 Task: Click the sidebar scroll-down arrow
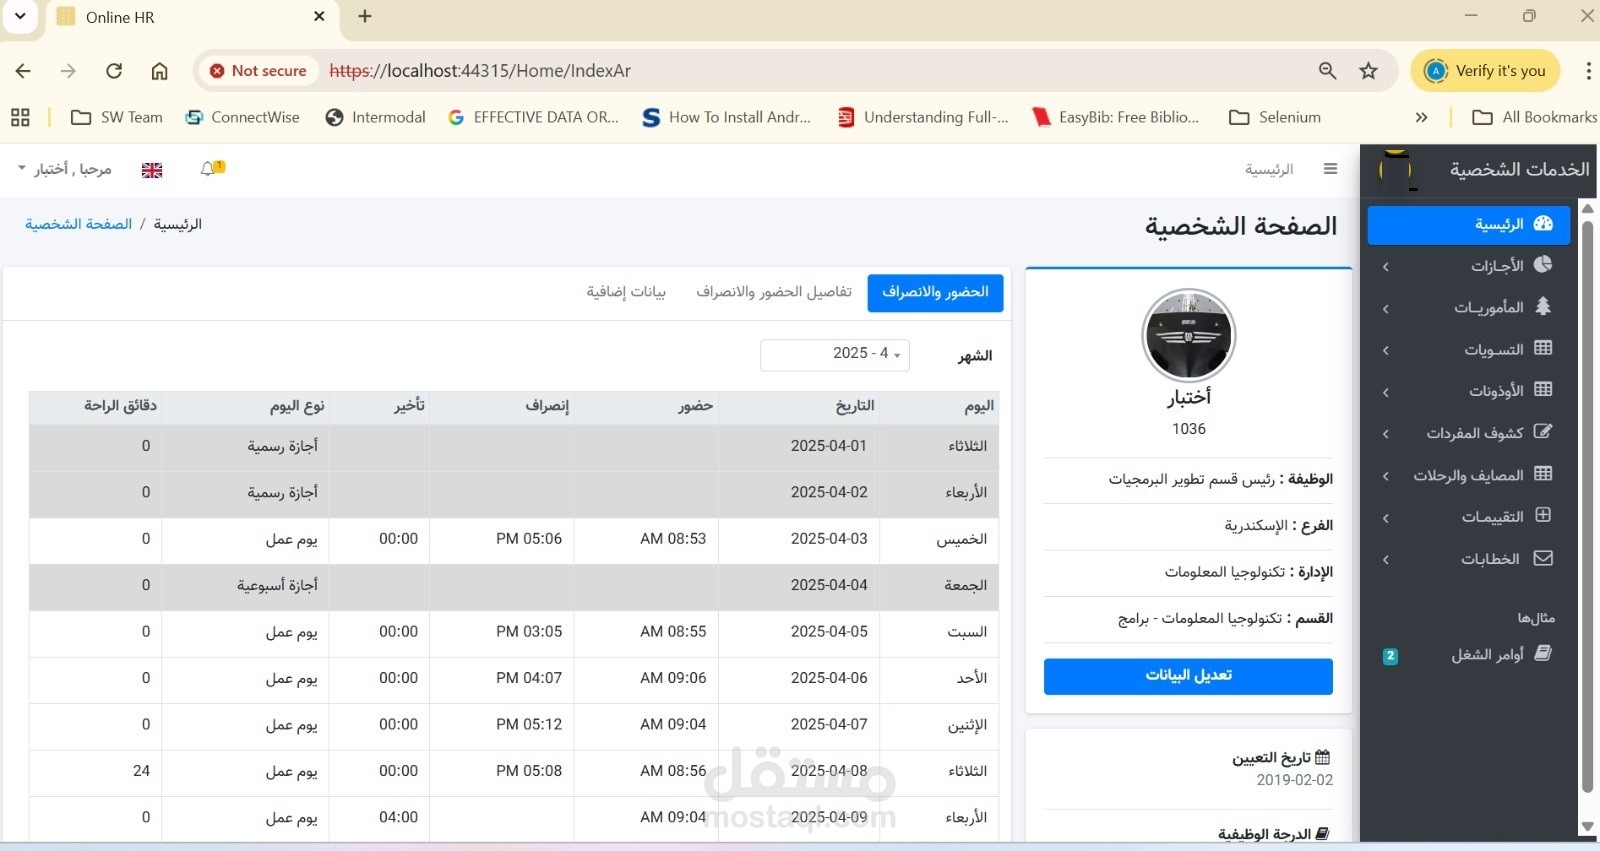click(x=1587, y=826)
